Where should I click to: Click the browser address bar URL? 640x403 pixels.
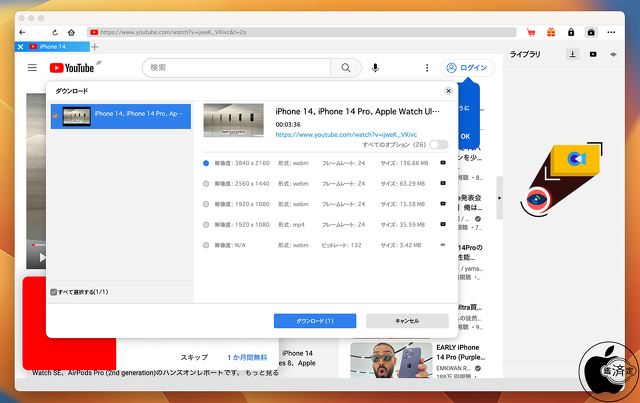pyautogui.click(x=302, y=32)
